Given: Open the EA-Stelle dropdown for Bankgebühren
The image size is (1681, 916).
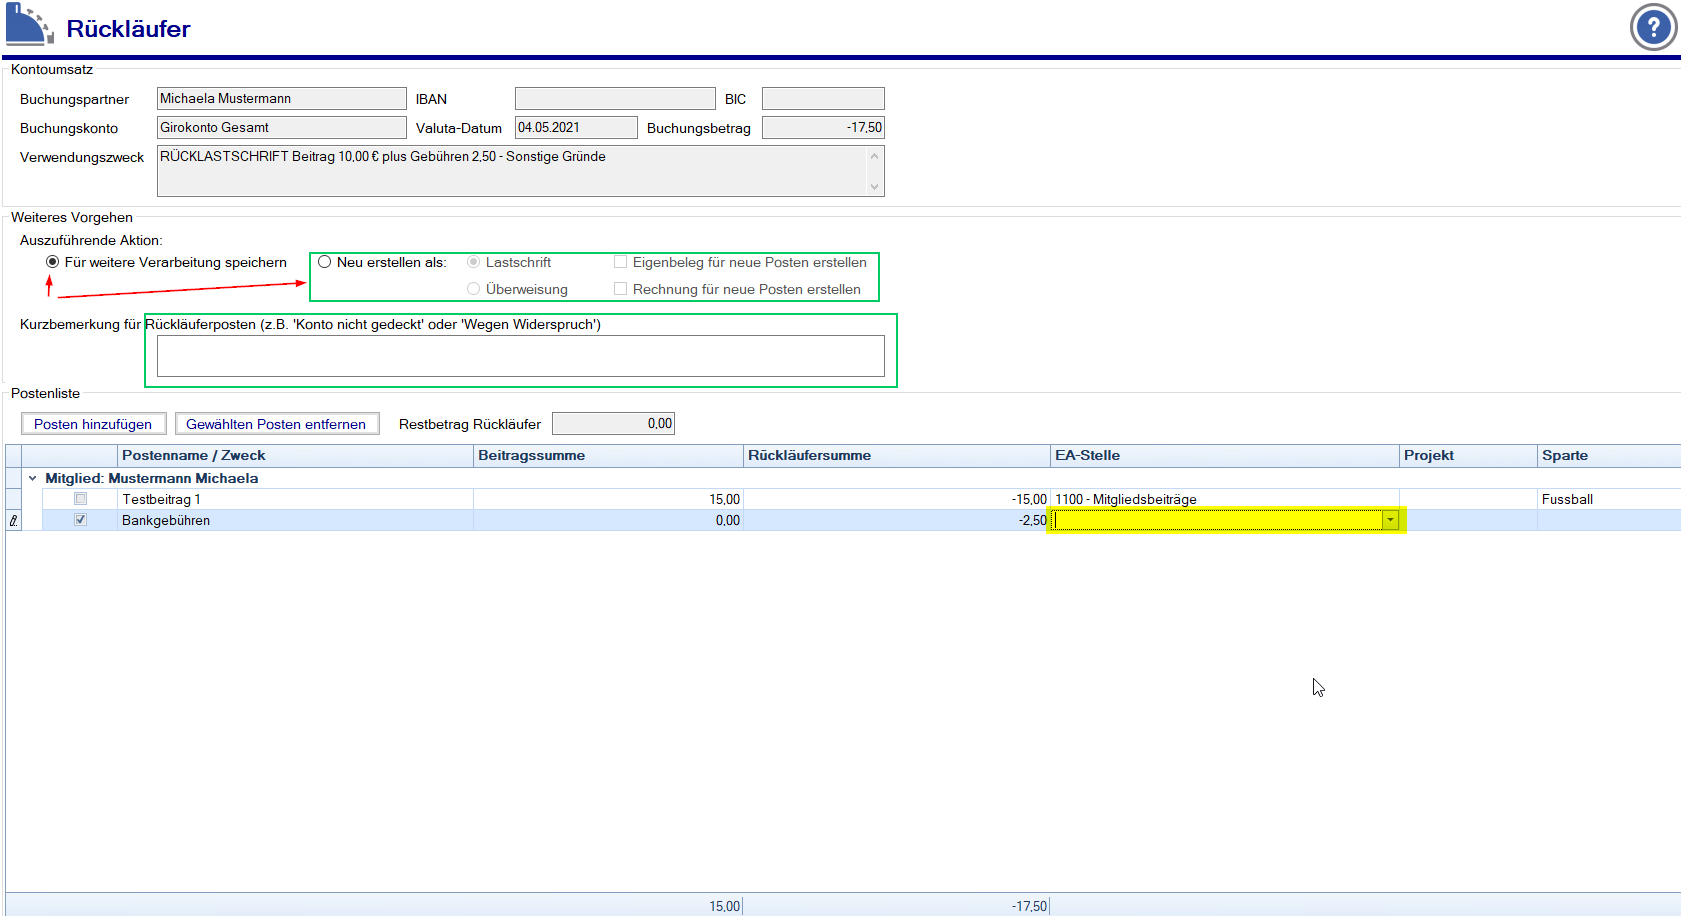Looking at the screenshot, I should 1389,520.
